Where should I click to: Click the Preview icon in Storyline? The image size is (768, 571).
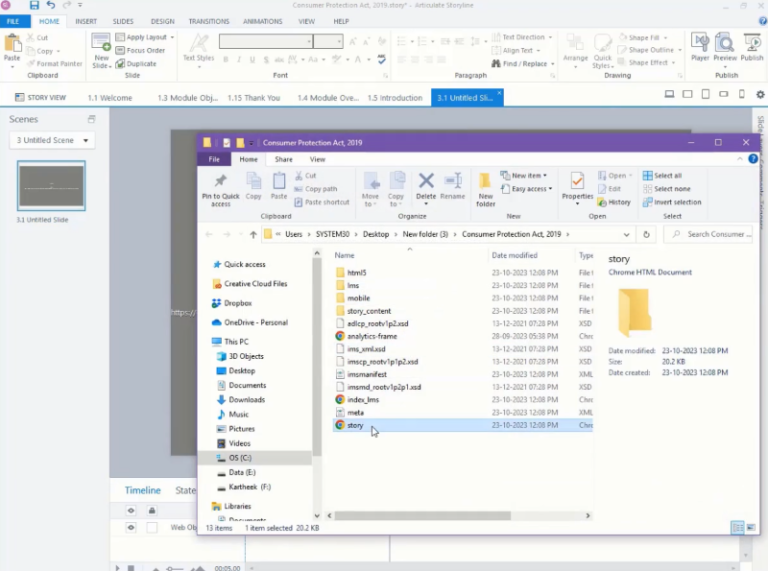coord(725,46)
